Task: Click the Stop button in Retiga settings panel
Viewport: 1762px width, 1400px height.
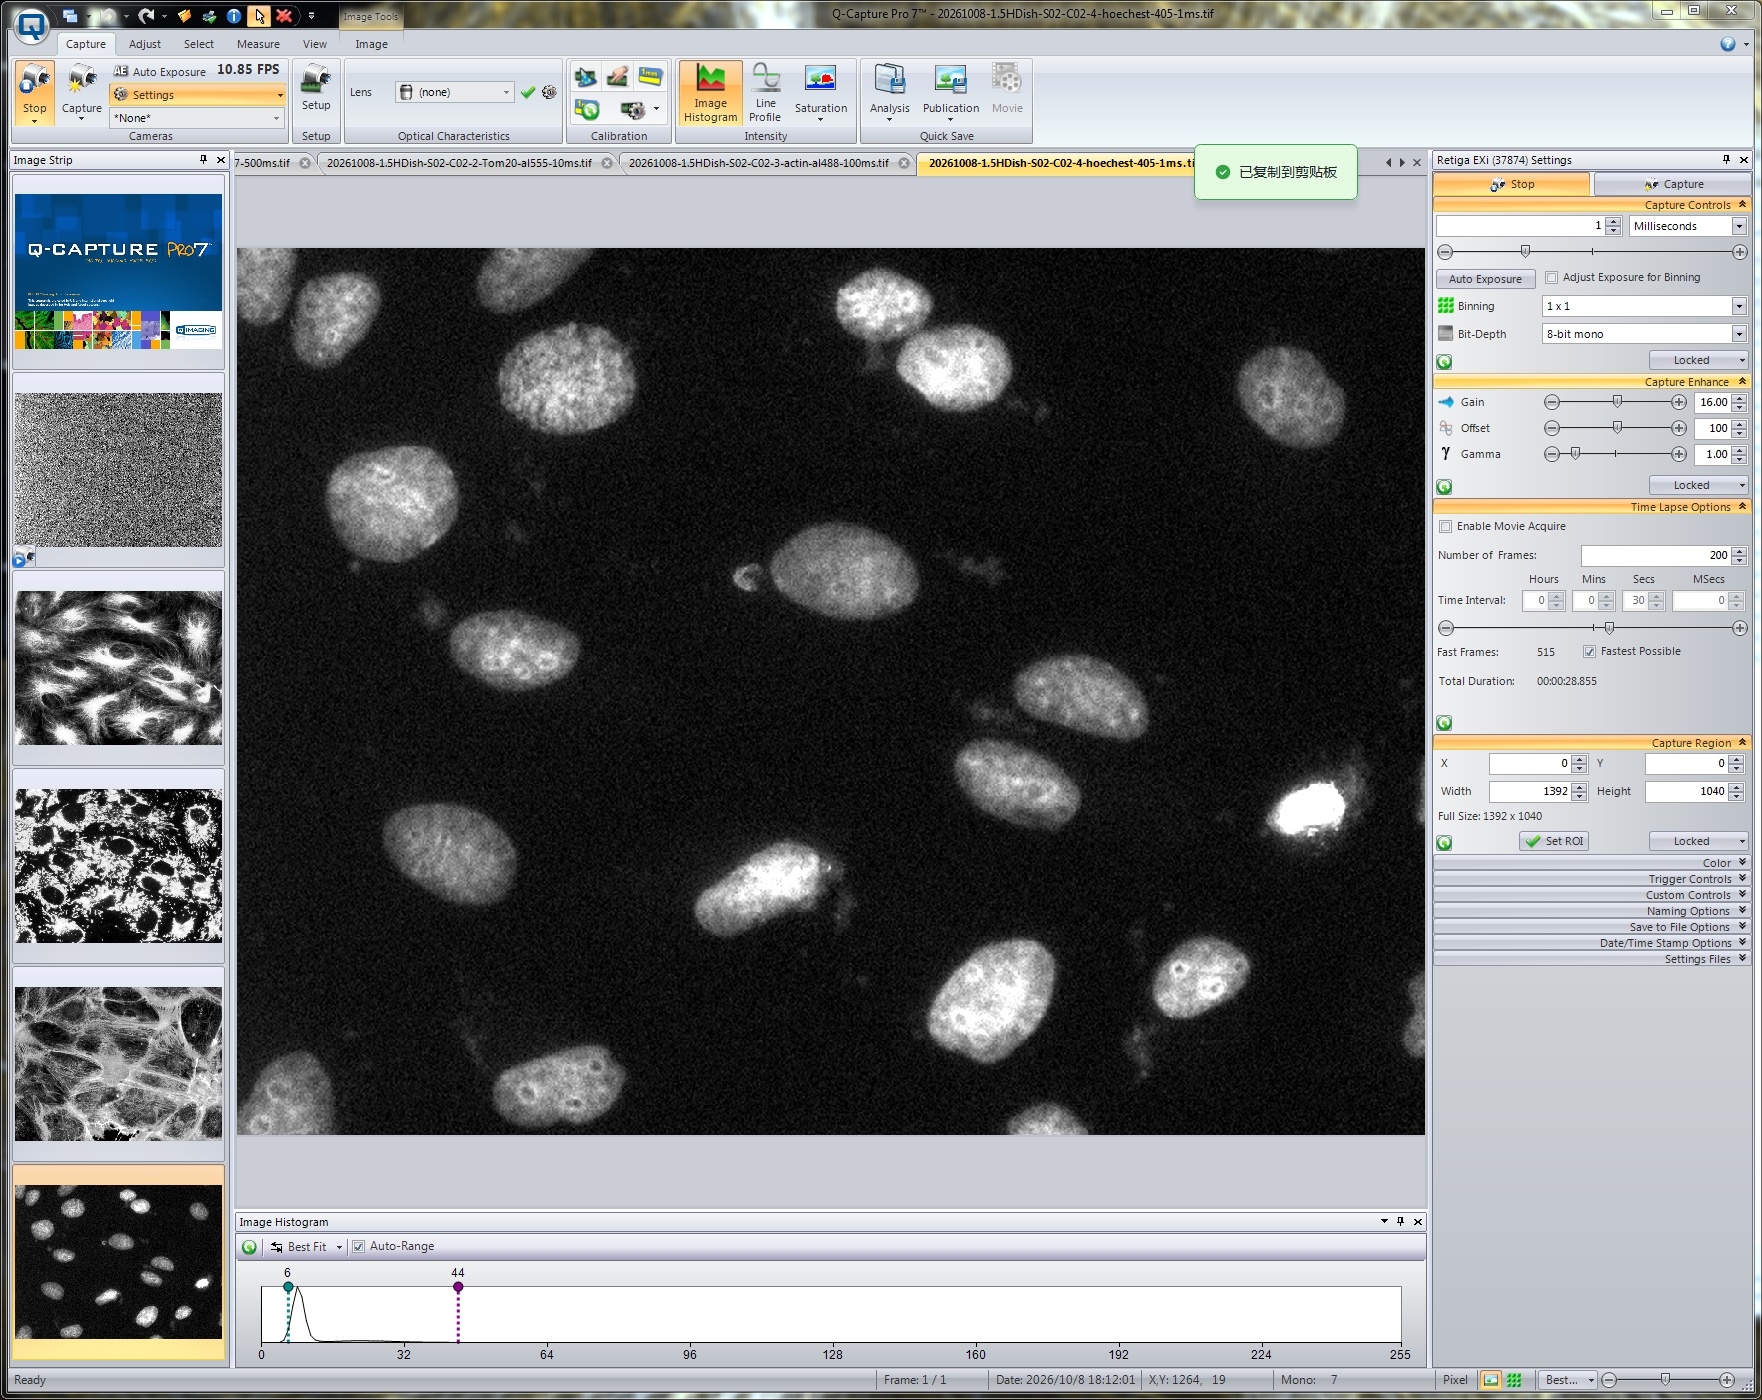Action: click(1511, 184)
